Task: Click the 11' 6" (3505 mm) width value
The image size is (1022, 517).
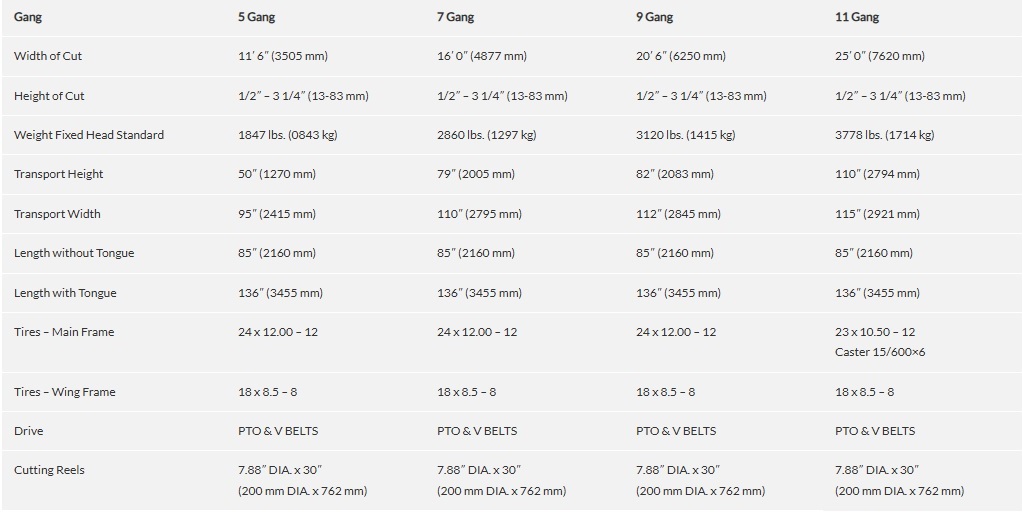Action: coord(283,56)
